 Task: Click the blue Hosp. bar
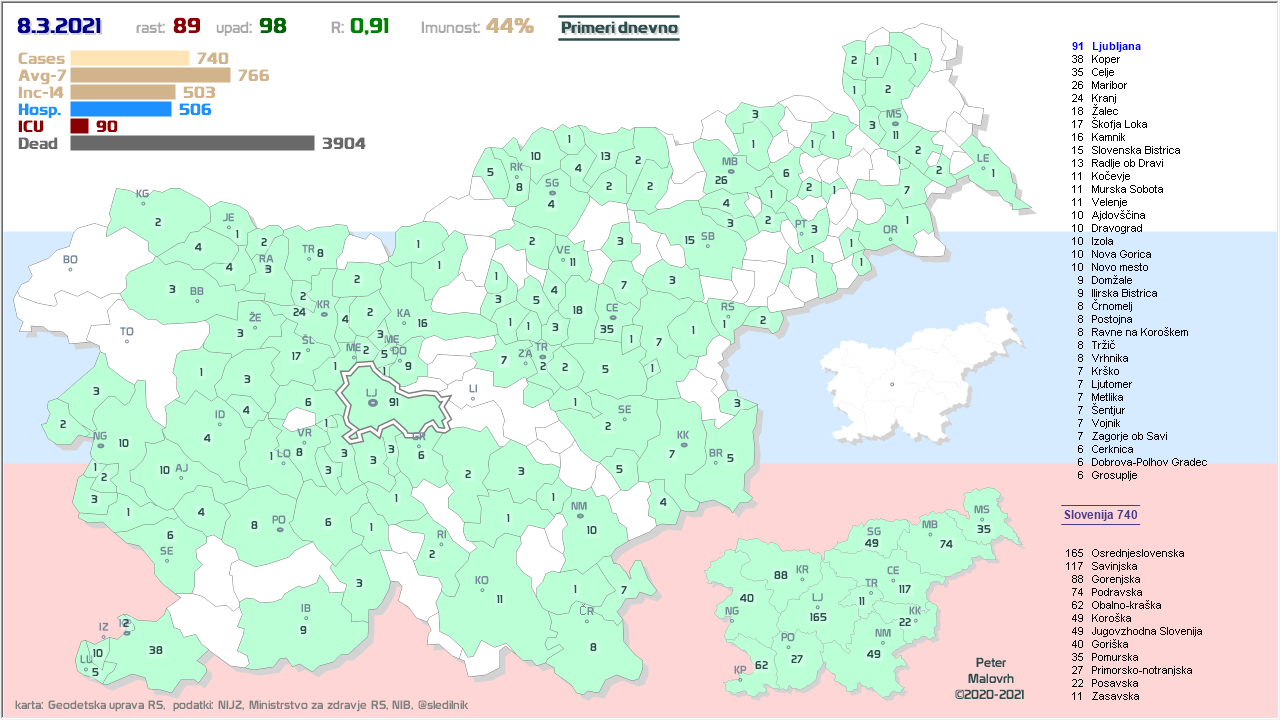121,109
